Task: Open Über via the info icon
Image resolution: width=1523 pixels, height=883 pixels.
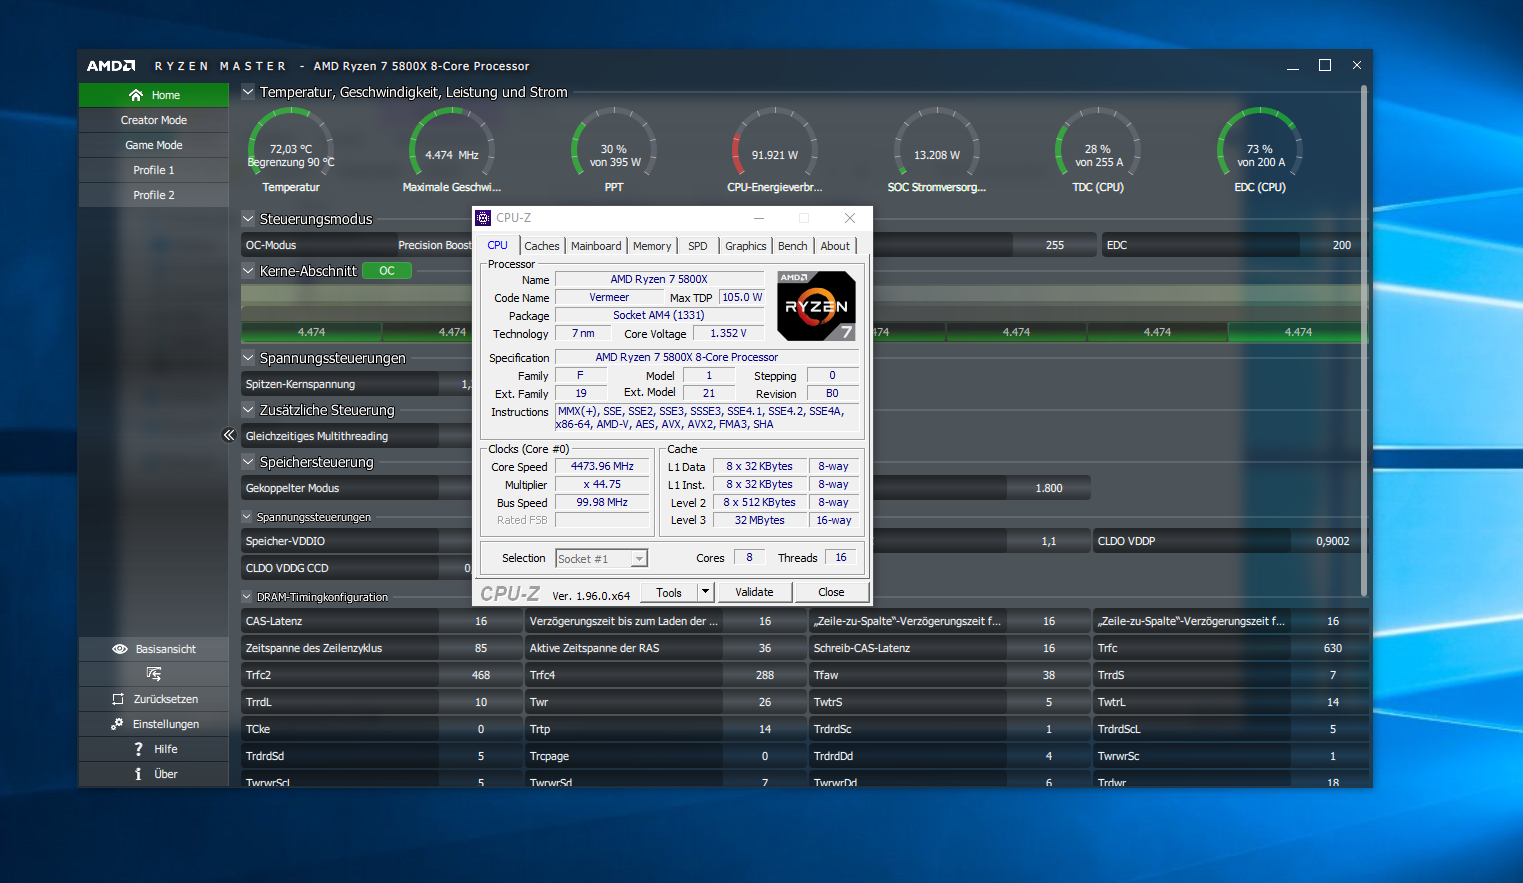Action: pos(138,774)
